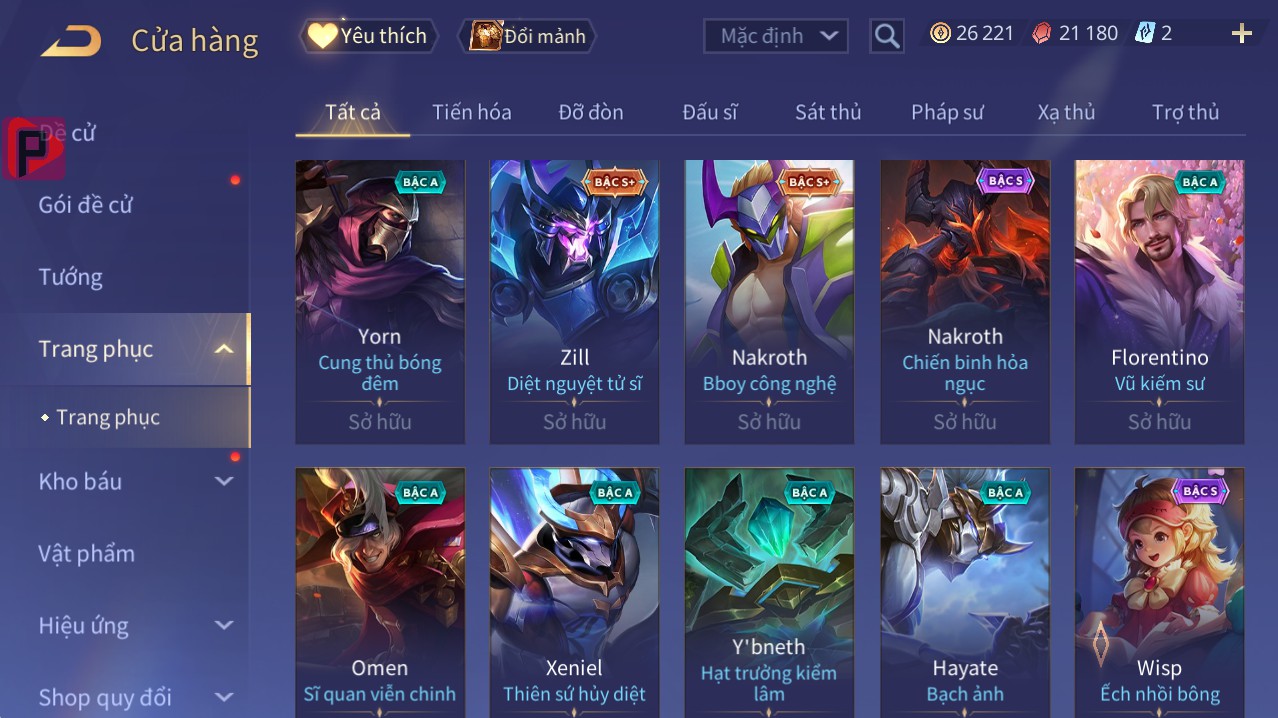1278x718 pixels.
Task: Collapse the Trang phục sidebar section
Action: click(x=224, y=349)
